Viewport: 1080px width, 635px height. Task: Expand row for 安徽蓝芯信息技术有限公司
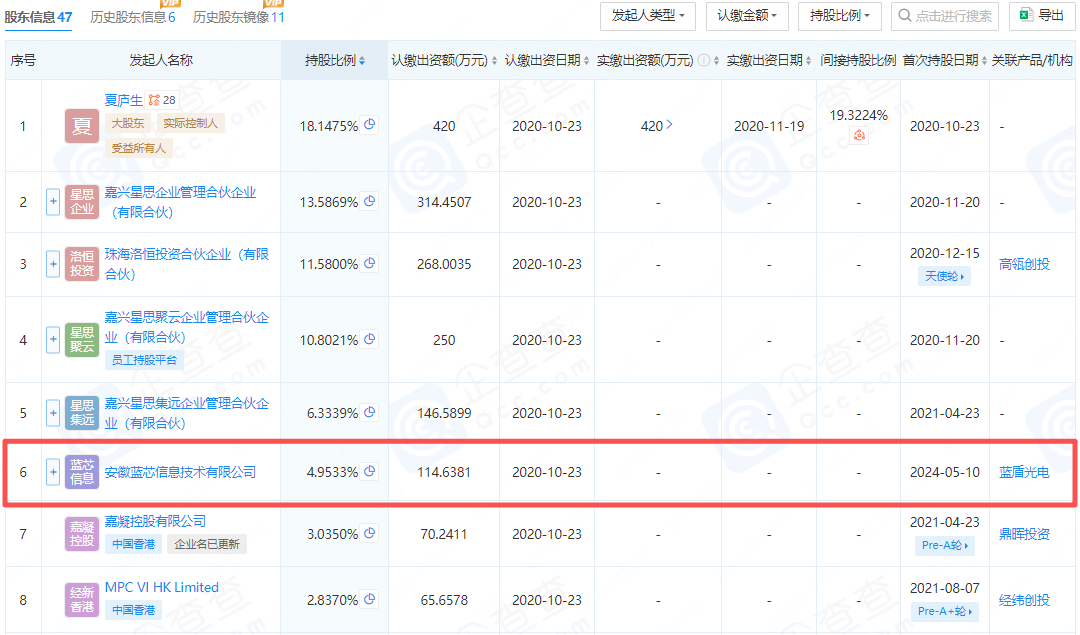[x=53, y=472]
